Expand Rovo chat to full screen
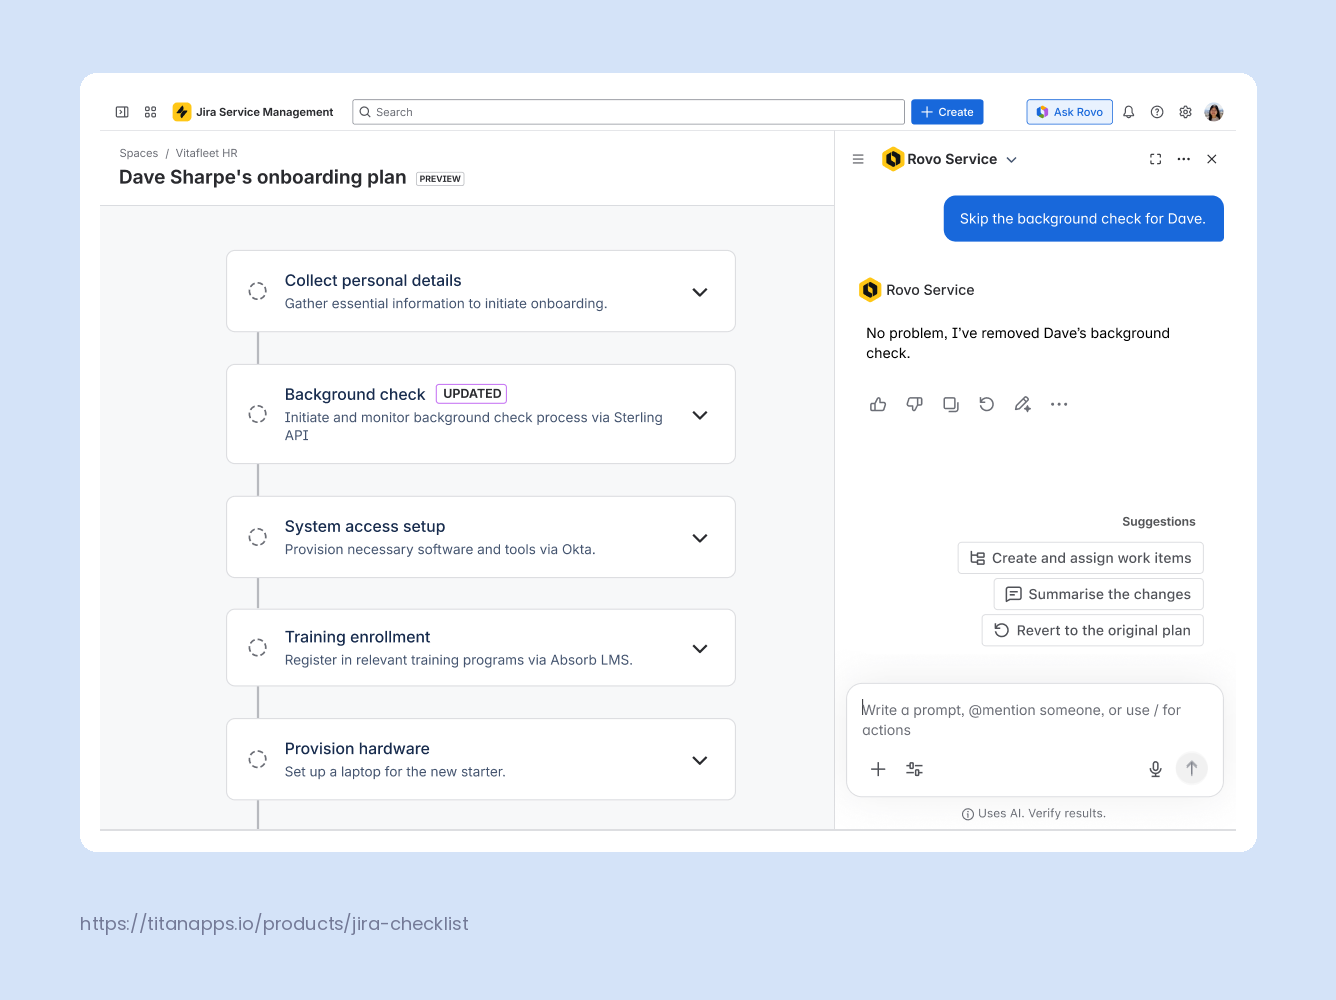This screenshot has width=1336, height=1000. pos(1156,159)
